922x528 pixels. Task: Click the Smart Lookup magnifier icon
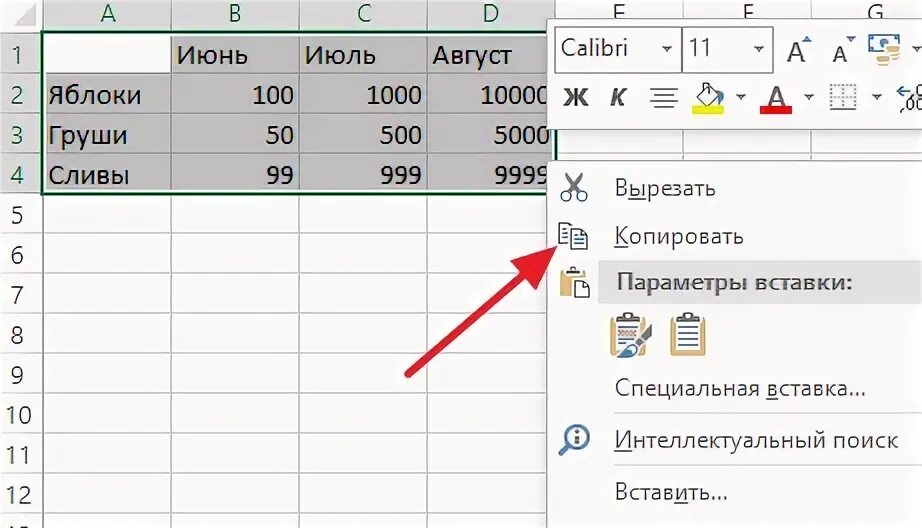(x=574, y=439)
